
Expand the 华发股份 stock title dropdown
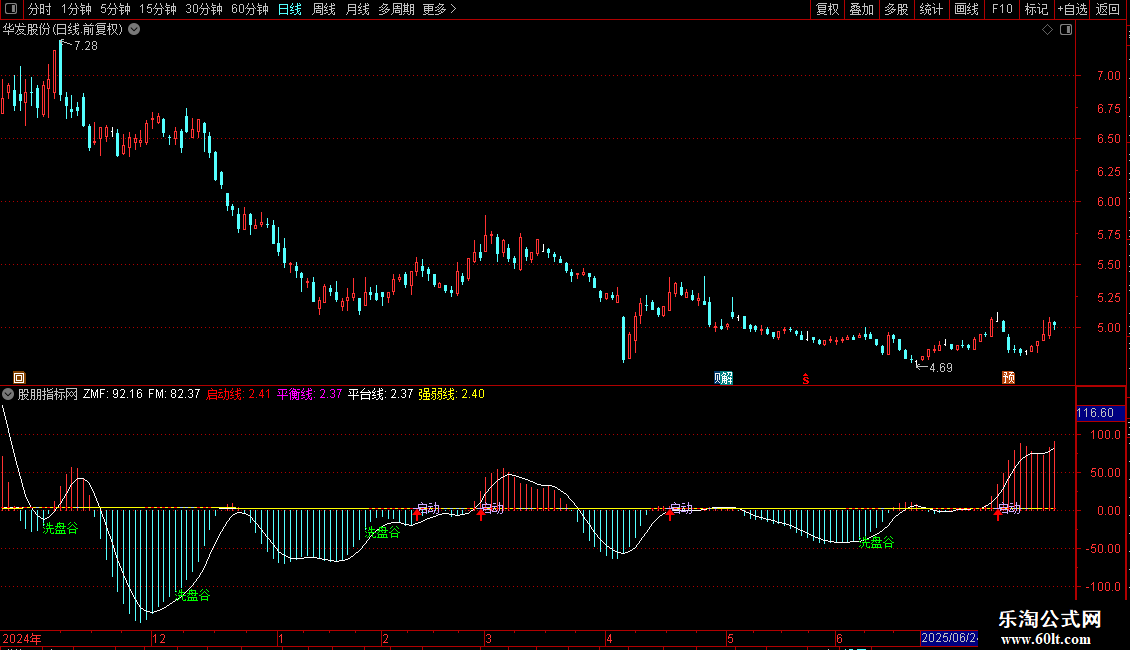pyautogui.click(x=134, y=30)
